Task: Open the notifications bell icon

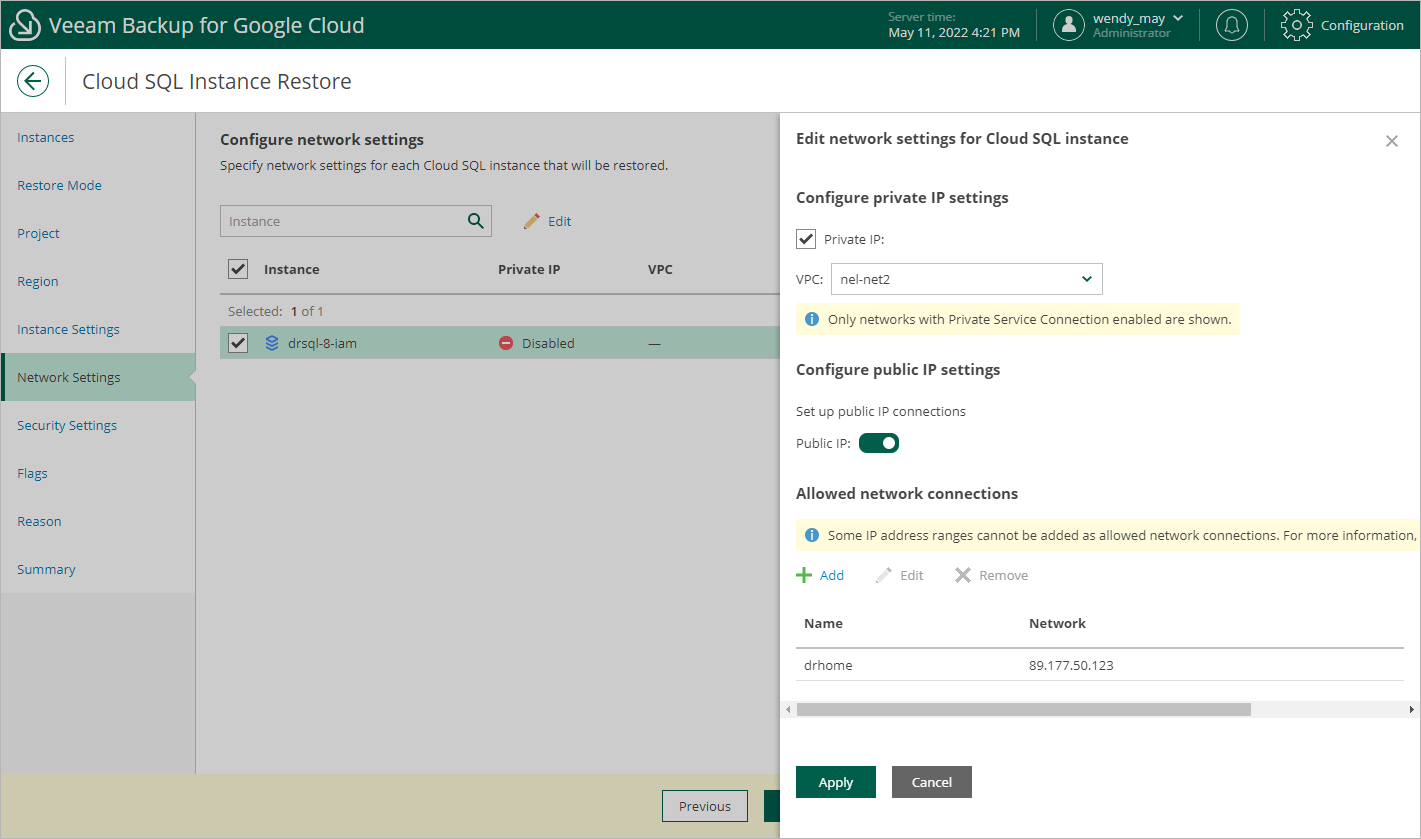Action: point(1231,25)
